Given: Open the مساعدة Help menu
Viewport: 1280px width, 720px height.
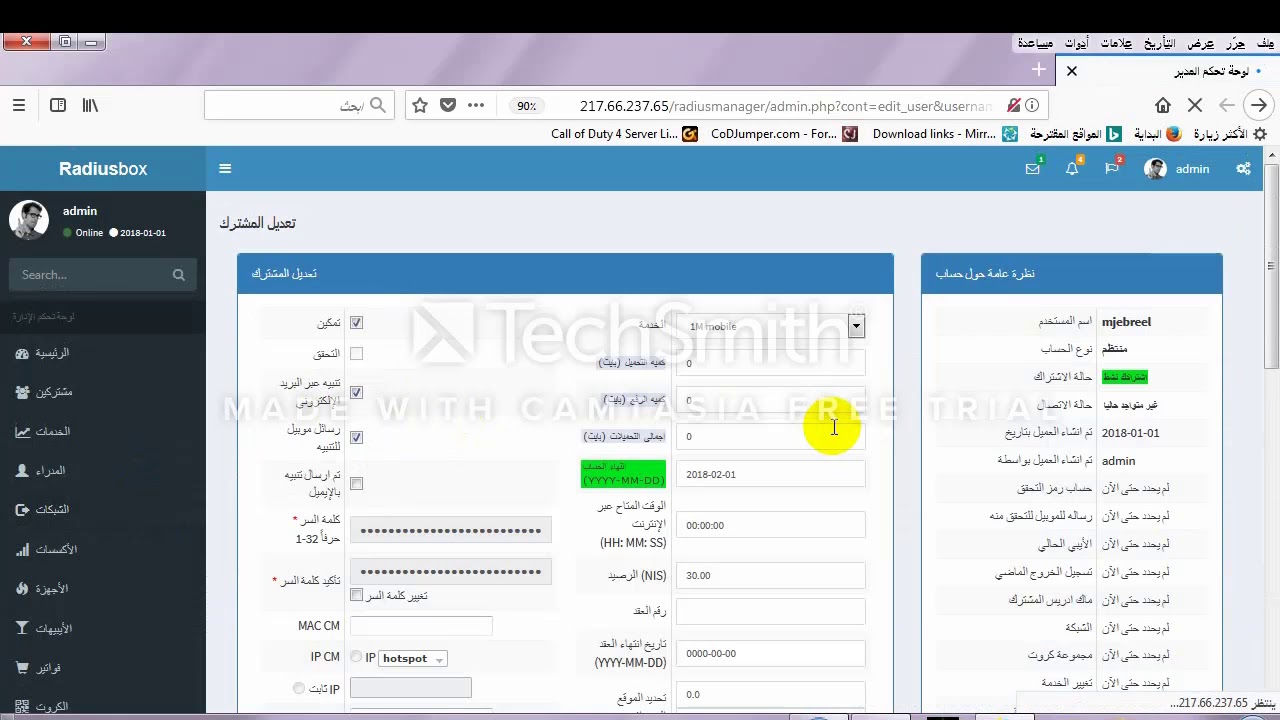Looking at the screenshot, I should click(x=1035, y=43).
